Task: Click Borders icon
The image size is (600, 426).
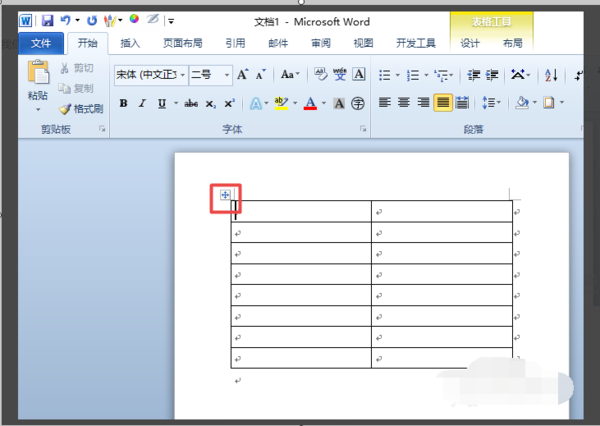Action: pyautogui.click(x=549, y=103)
